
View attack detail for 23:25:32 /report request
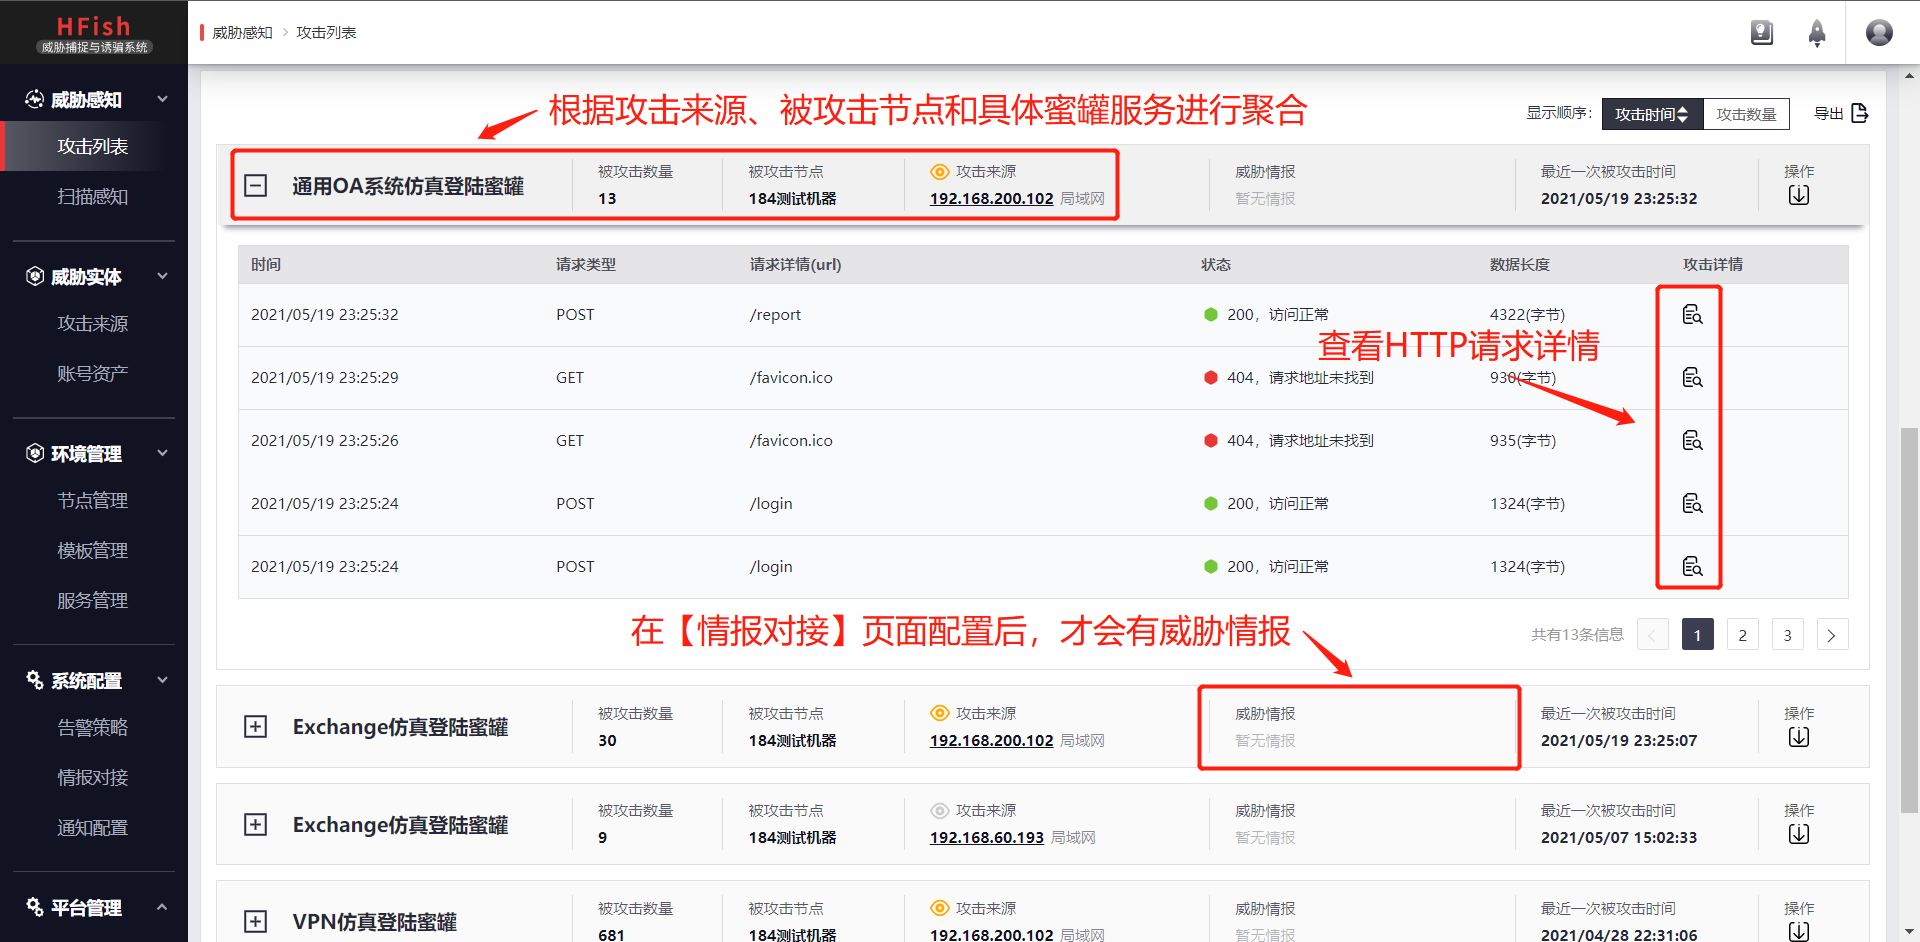[1692, 315]
